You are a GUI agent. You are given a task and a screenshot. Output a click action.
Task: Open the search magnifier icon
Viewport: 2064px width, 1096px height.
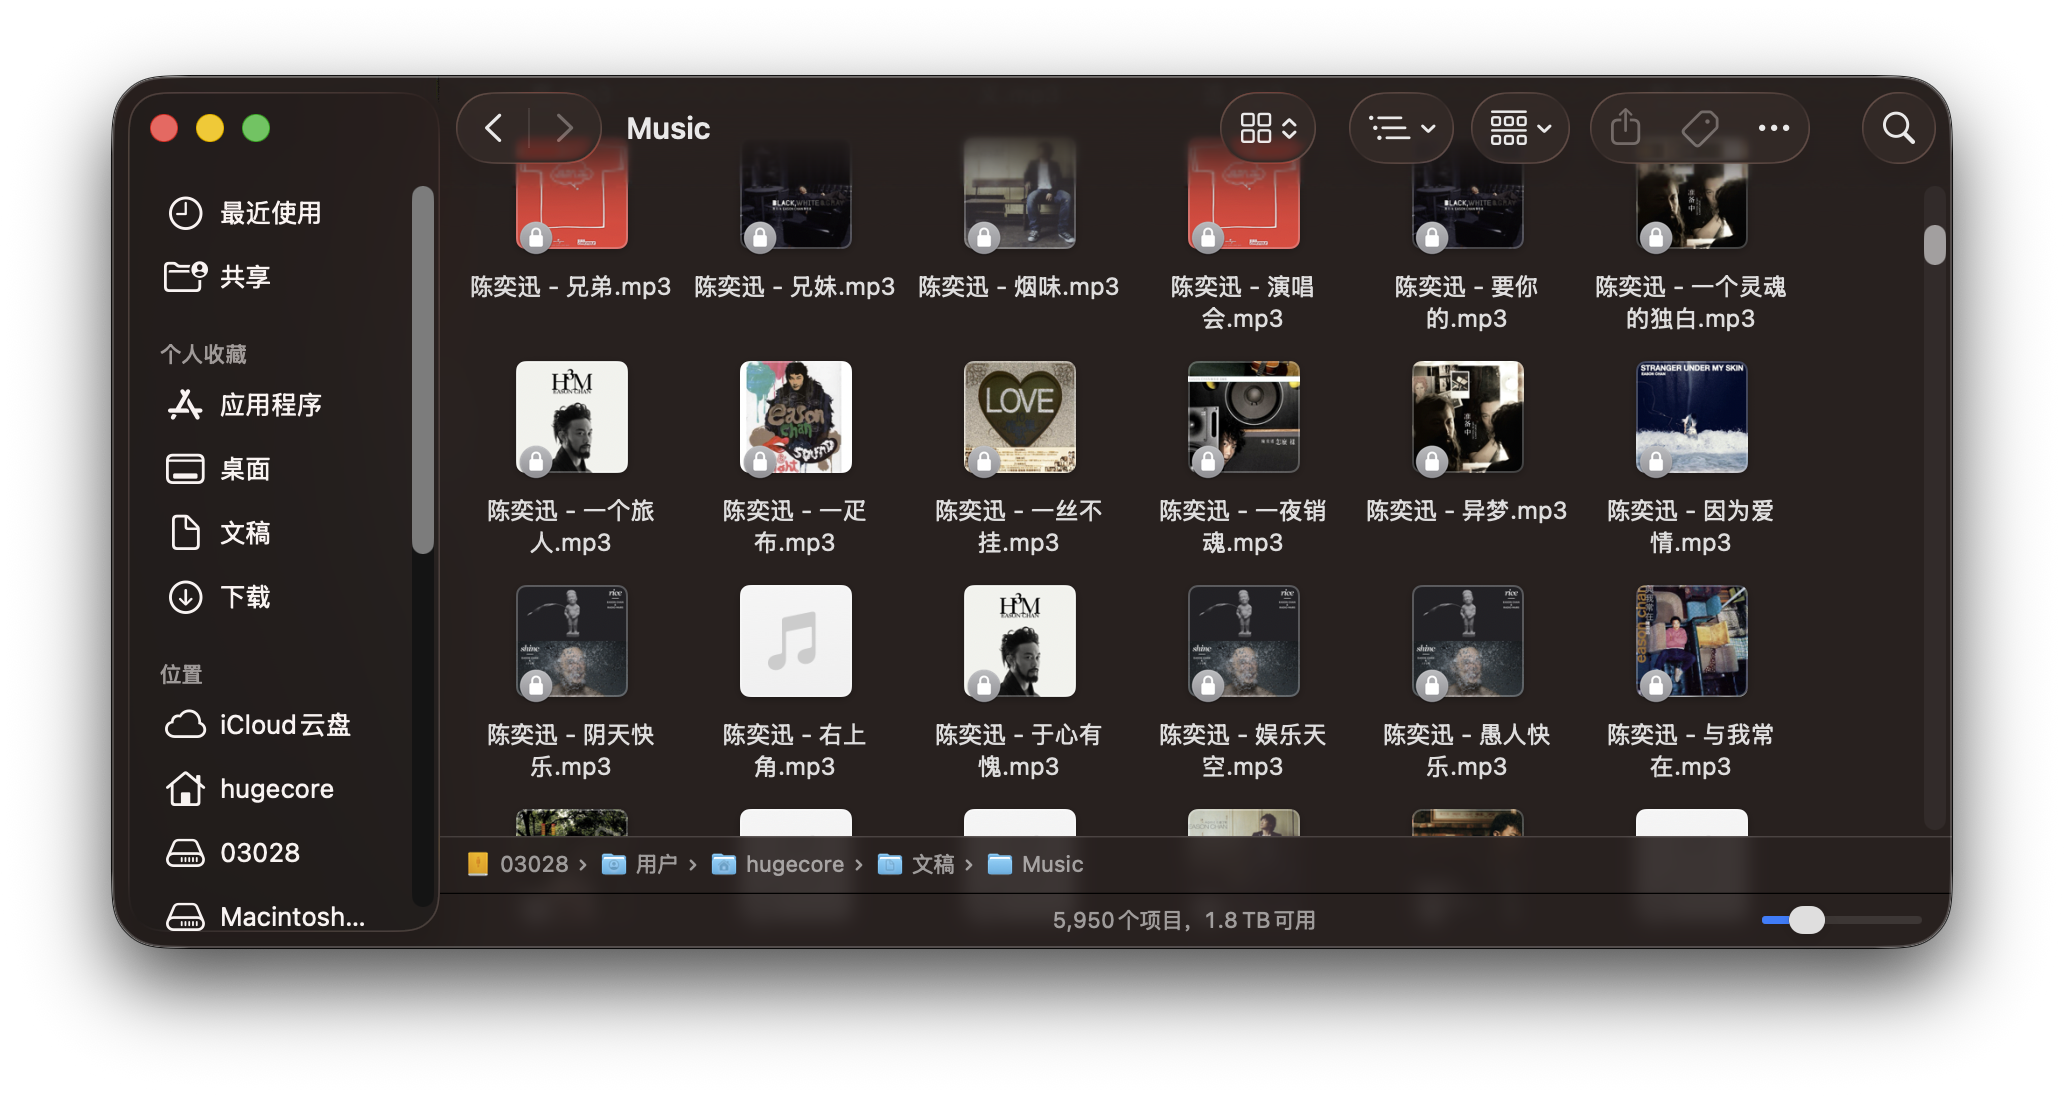pos(1897,128)
